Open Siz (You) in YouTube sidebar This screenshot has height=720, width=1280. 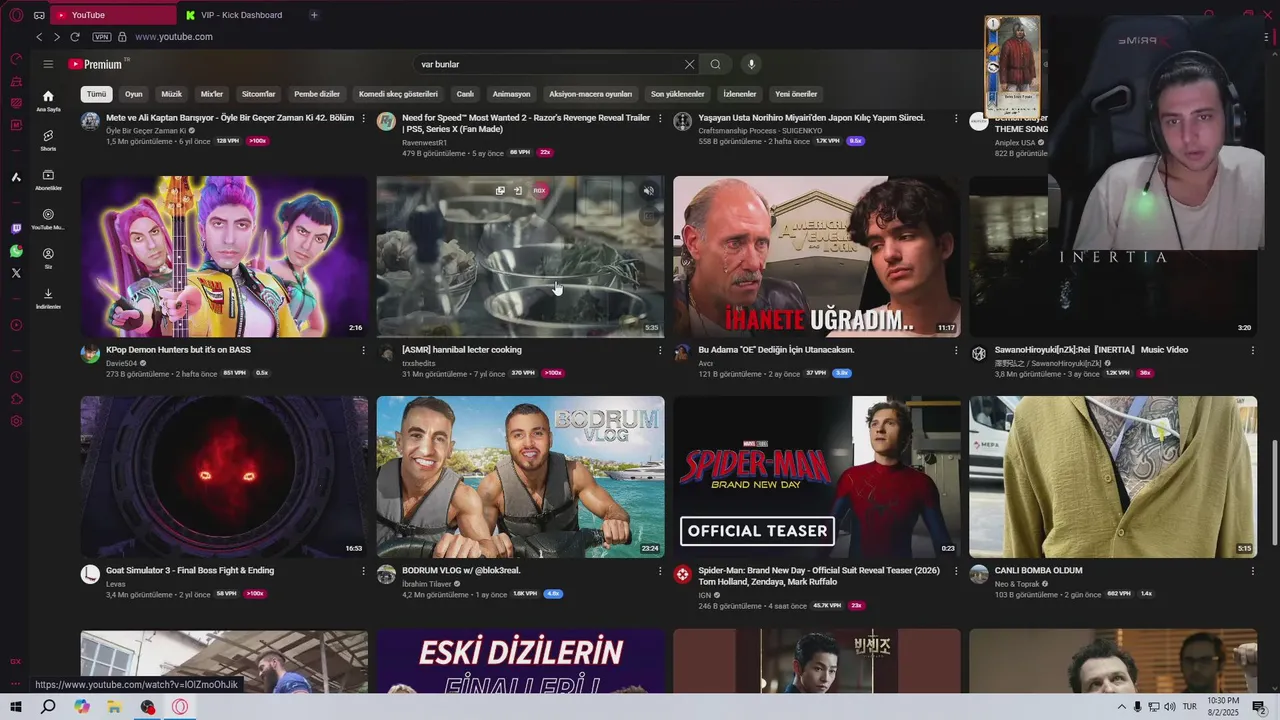[48, 259]
